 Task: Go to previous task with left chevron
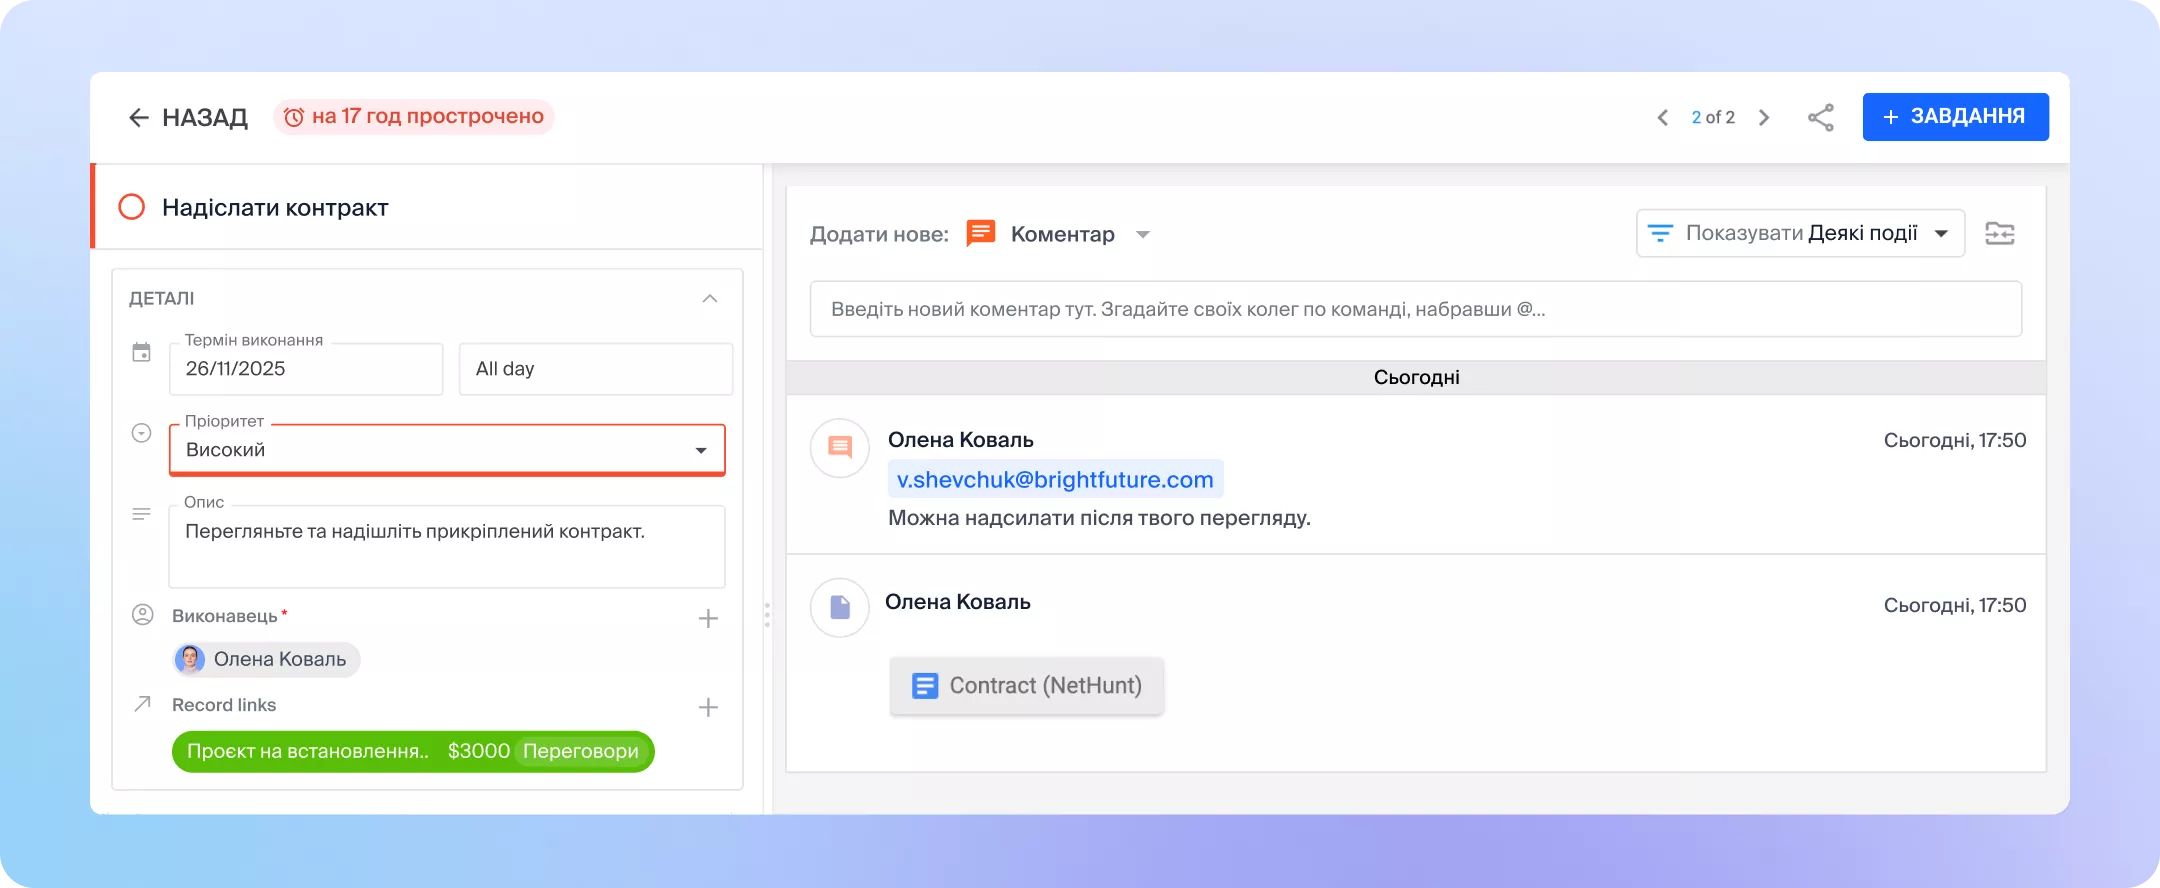click(1662, 117)
